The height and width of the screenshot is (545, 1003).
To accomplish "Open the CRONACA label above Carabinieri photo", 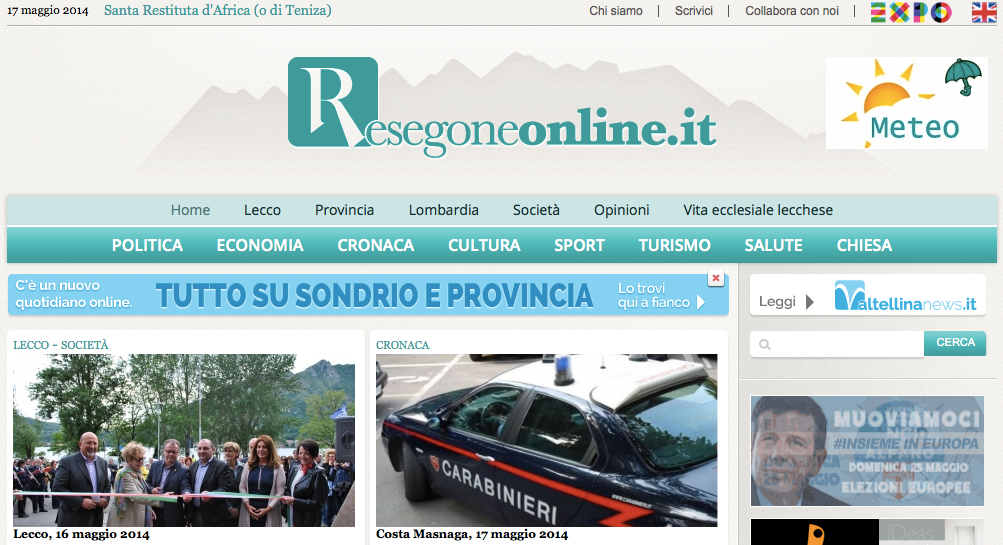I will [x=402, y=345].
